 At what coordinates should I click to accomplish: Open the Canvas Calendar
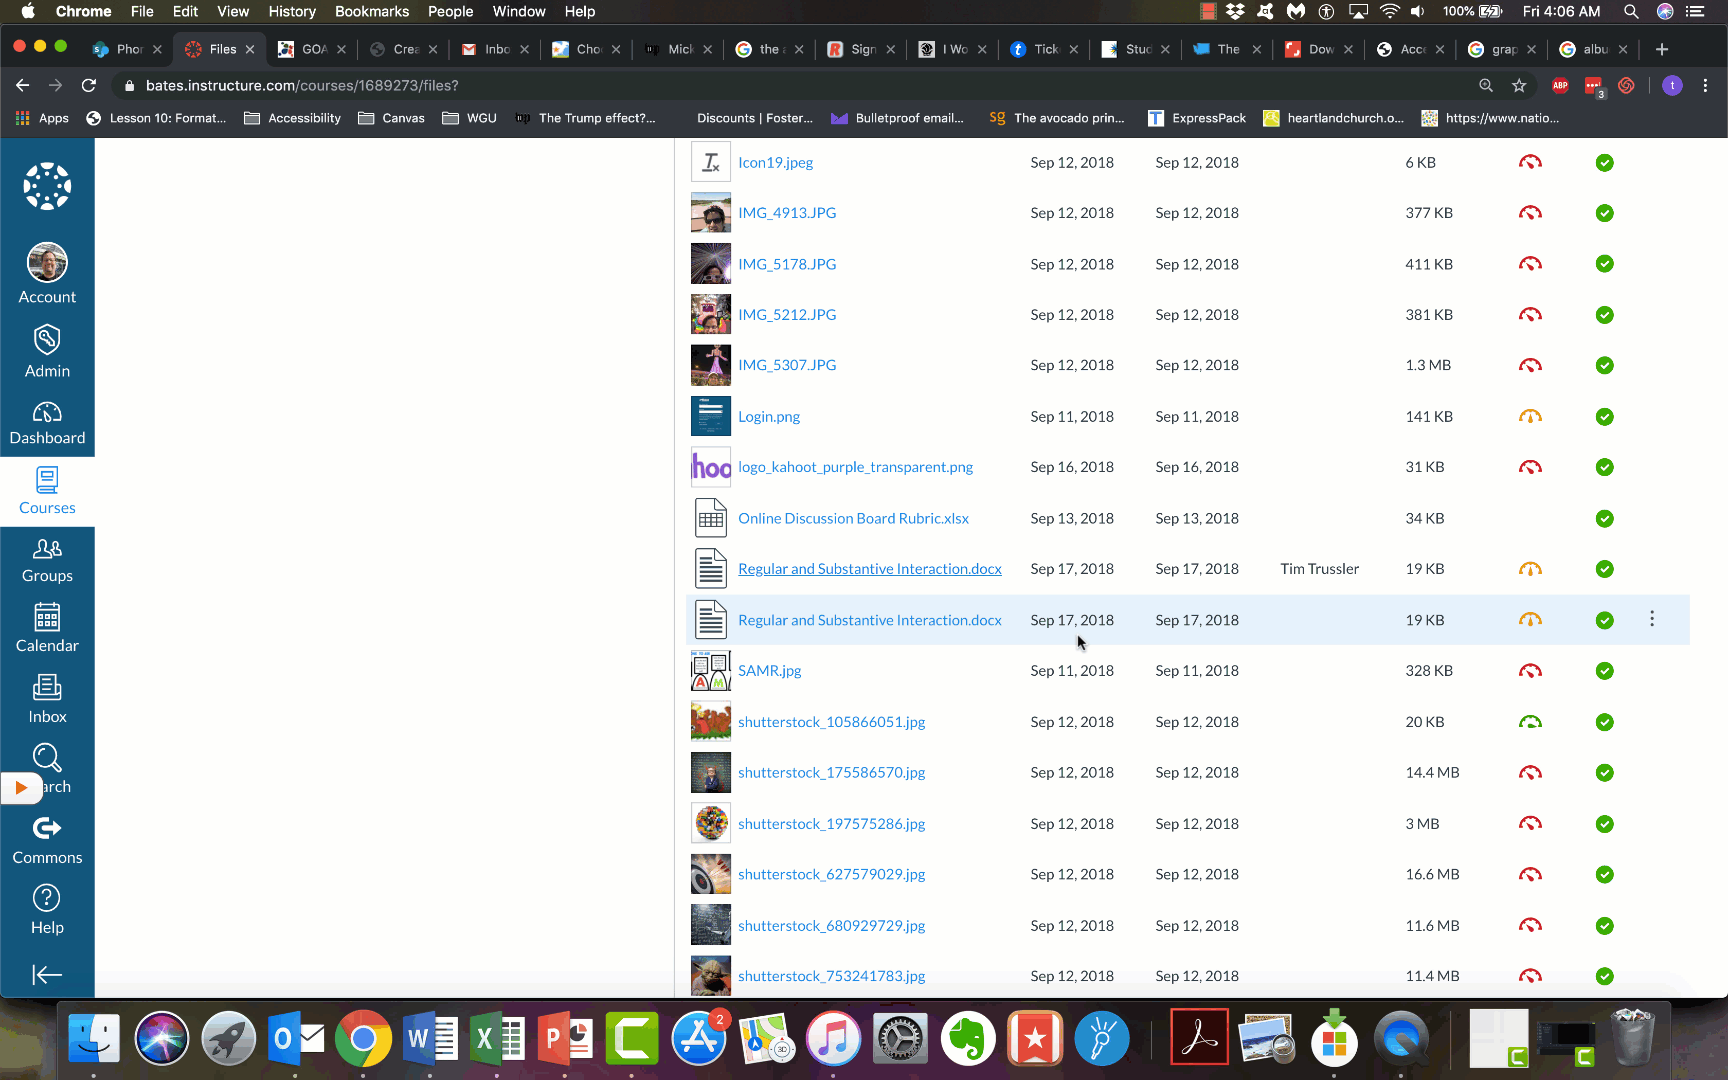click(x=47, y=629)
